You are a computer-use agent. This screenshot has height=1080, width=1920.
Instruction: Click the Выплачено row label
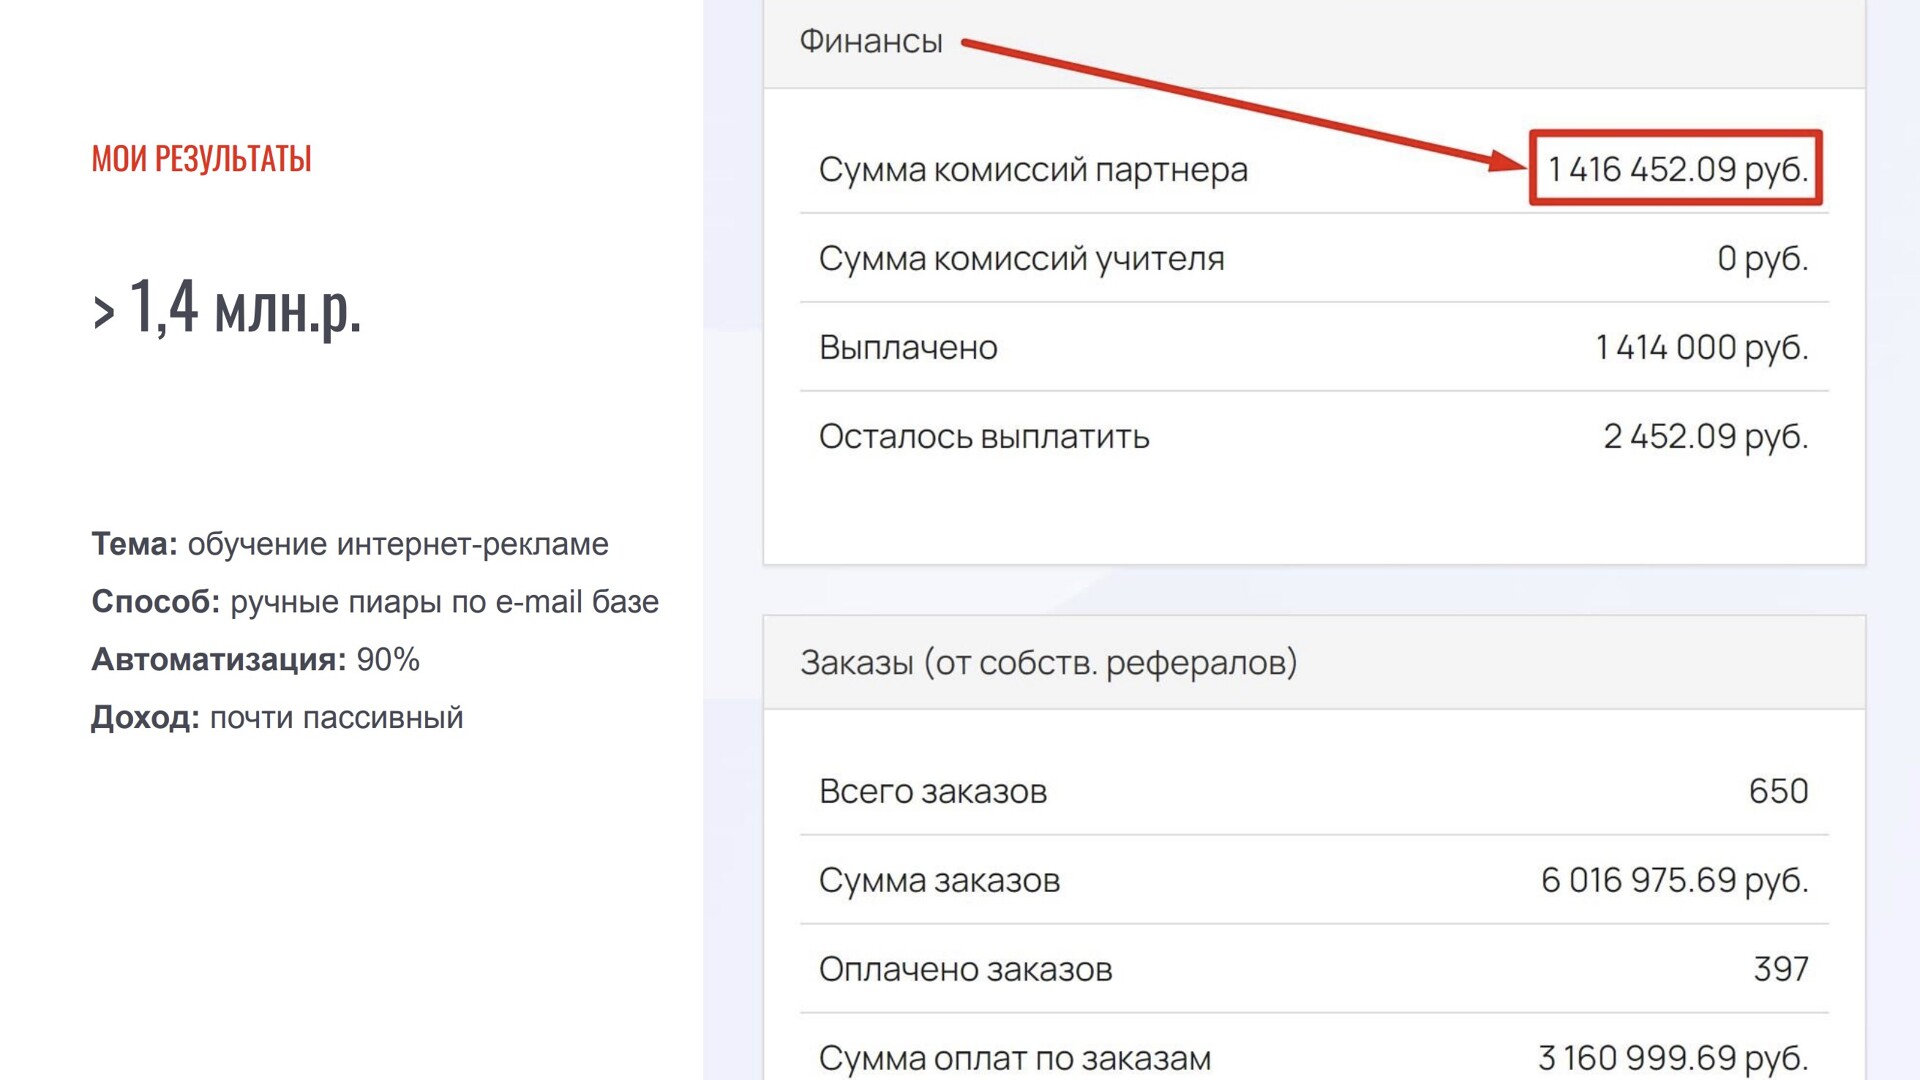[x=908, y=348]
